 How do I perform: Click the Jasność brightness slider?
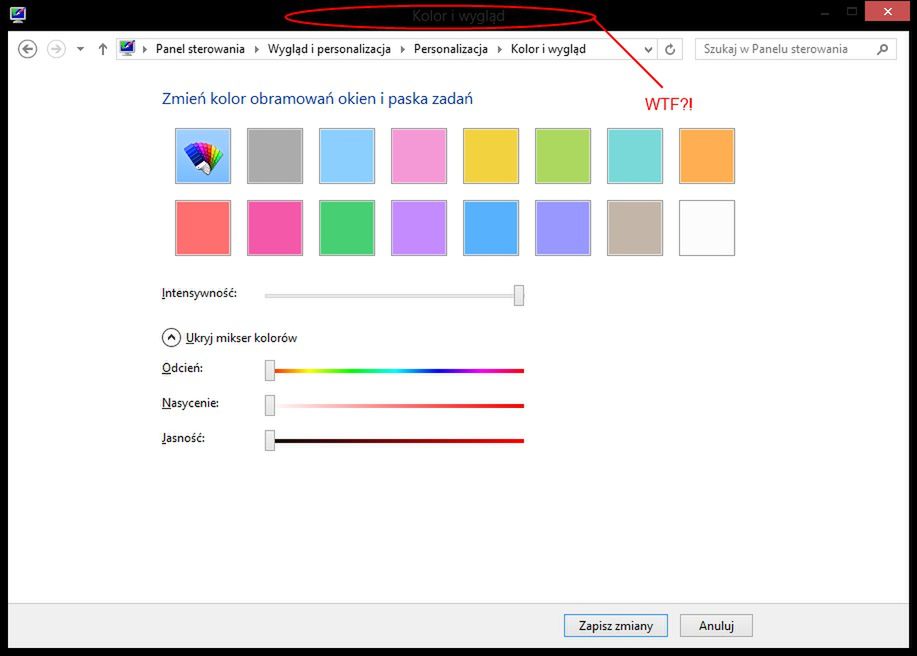click(394, 440)
